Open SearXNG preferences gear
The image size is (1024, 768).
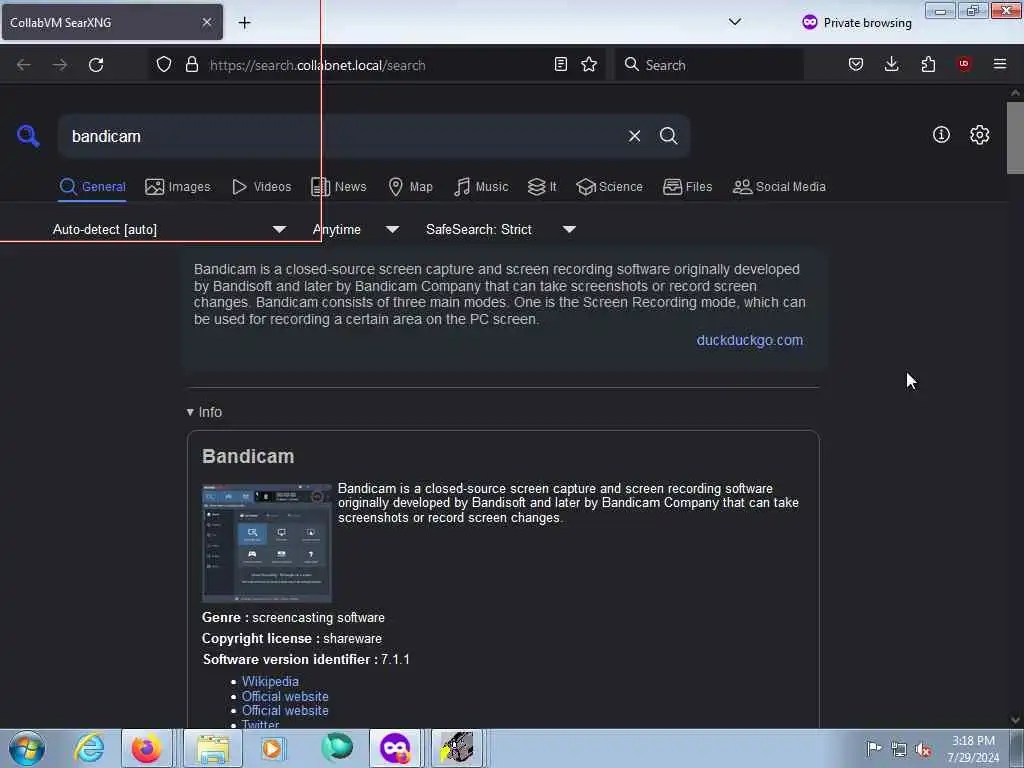click(x=979, y=135)
